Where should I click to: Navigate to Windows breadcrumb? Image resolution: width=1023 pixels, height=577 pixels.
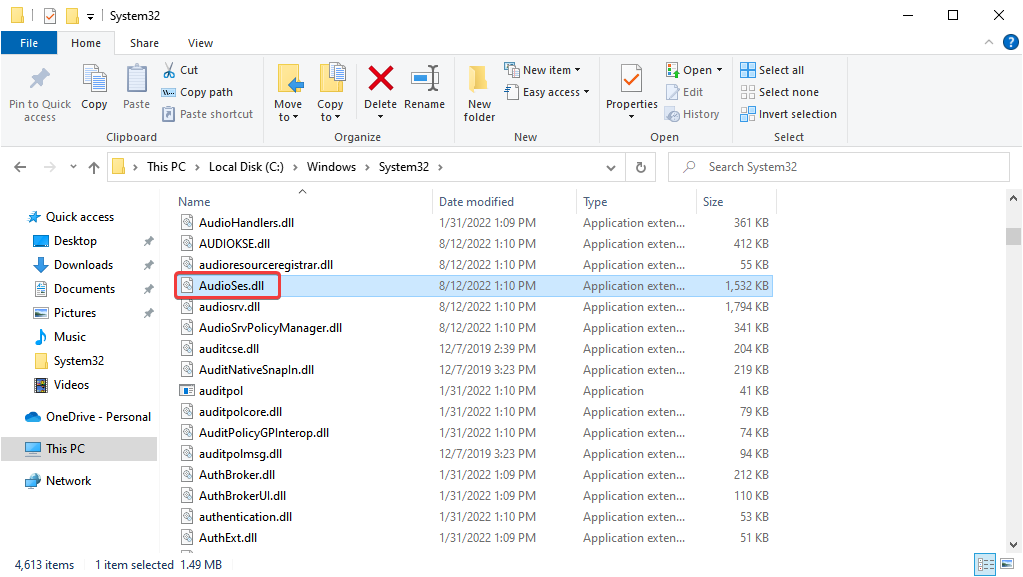pos(331,167)
